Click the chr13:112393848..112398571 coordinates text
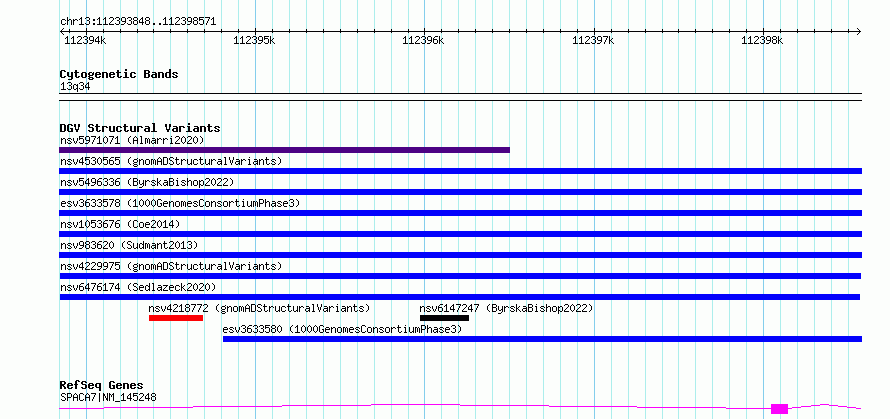Image resolution: width=890 pixels, height=419 pixels. pos(138,22)
